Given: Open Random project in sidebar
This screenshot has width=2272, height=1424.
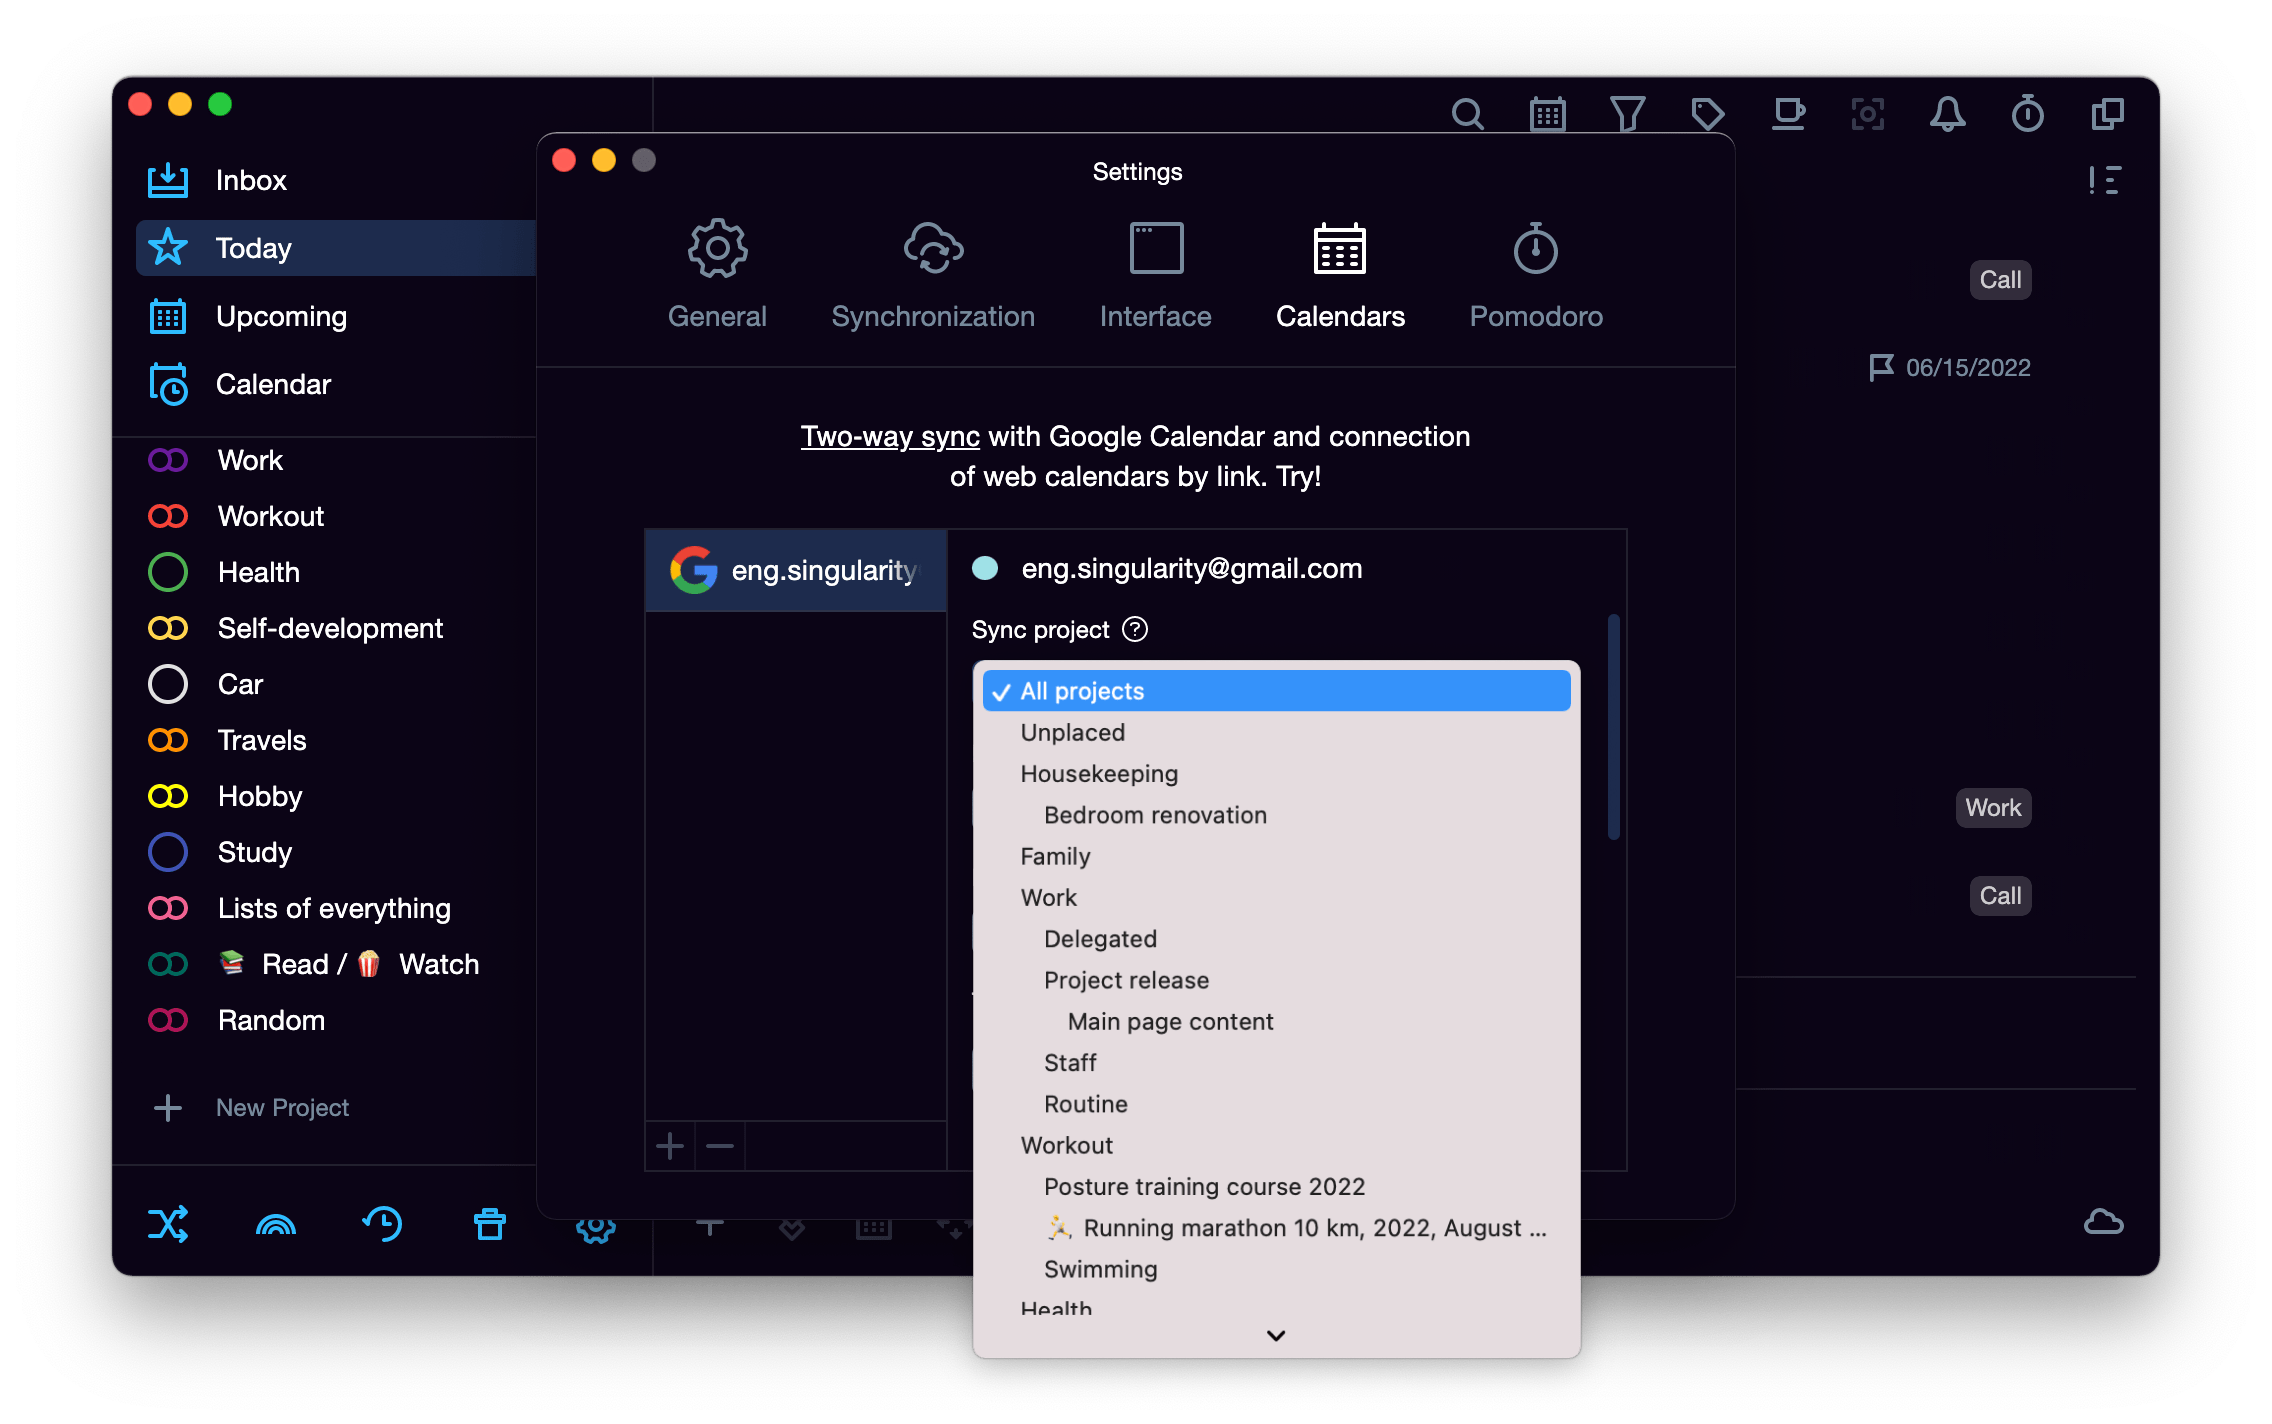Looking at the screenshot, I should pyautogui.click(x=335, y=1020).
